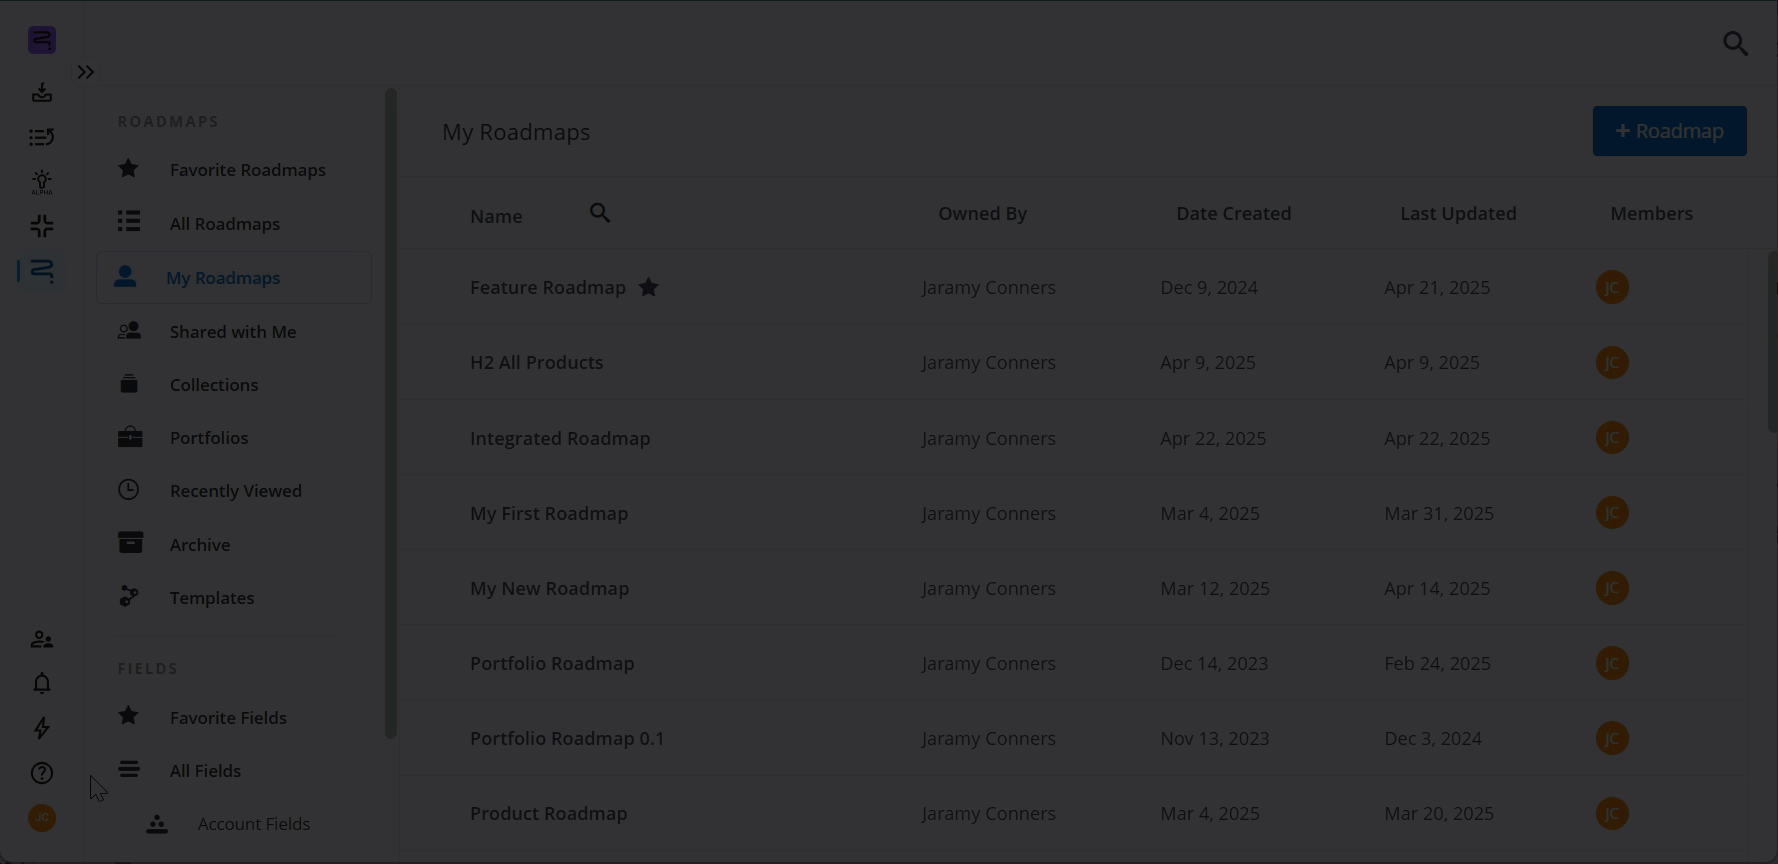
Task: Open the Inbox import icon
Action: pos(41,92)
